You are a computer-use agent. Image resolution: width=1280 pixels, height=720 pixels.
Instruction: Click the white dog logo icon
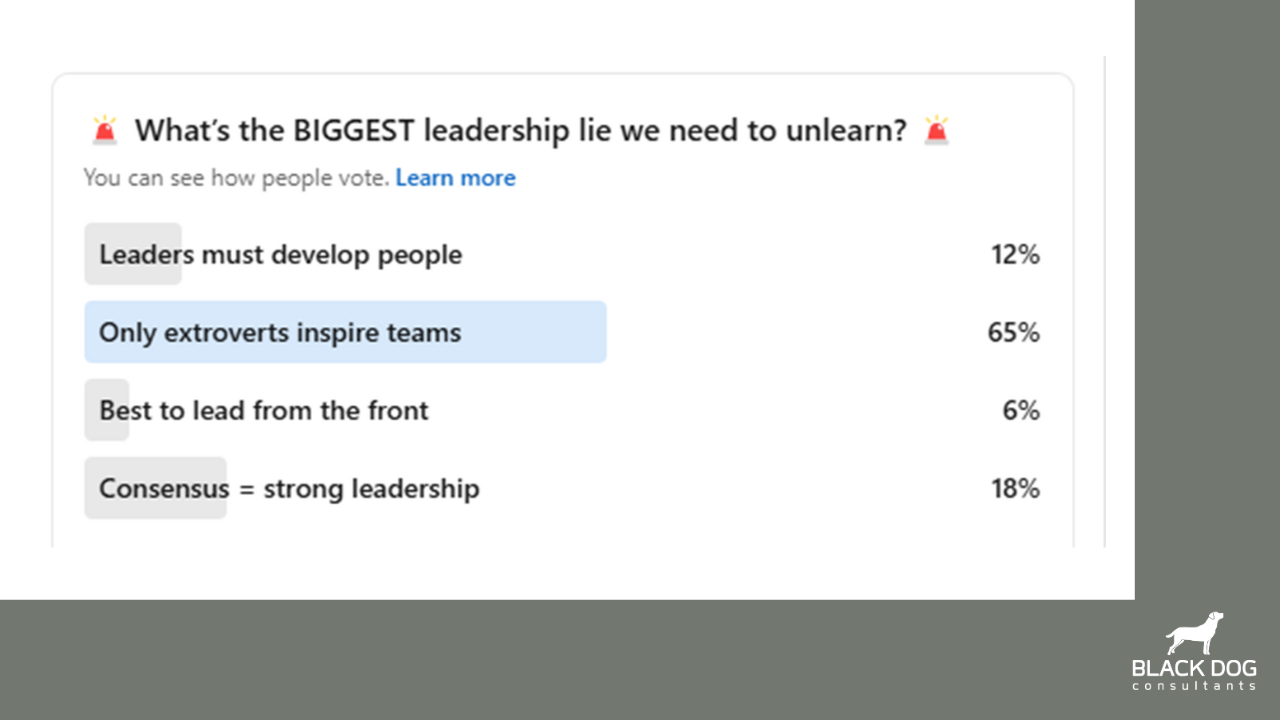point(1195,633)
